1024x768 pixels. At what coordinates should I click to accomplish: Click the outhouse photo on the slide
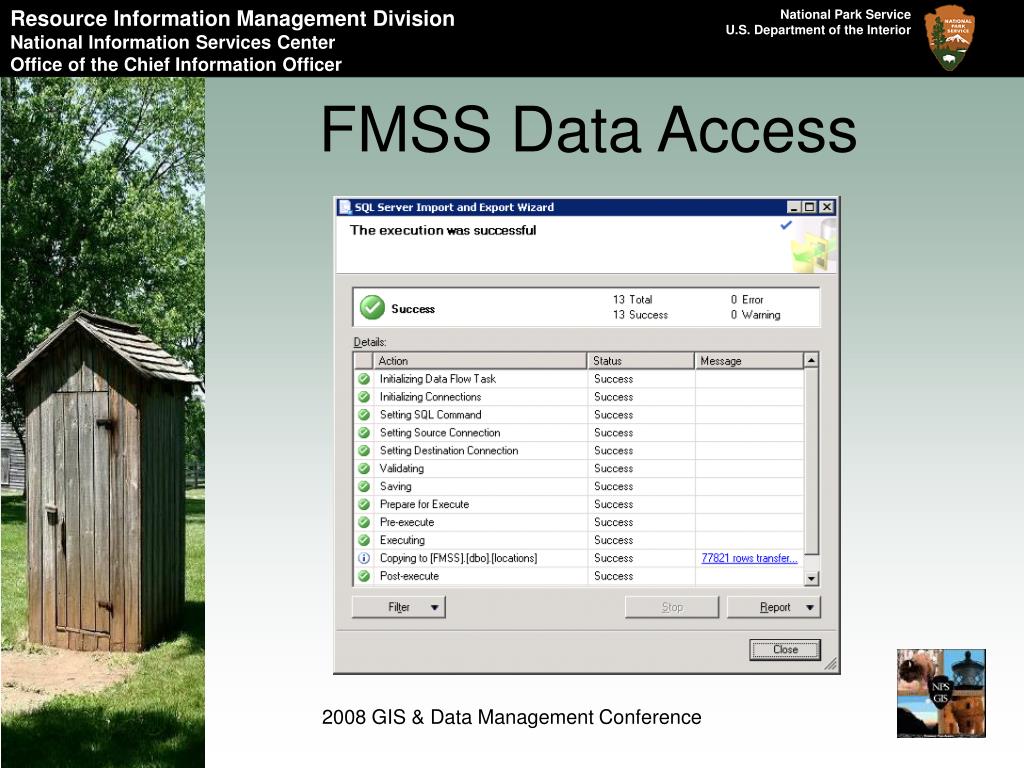pos(103,423)
